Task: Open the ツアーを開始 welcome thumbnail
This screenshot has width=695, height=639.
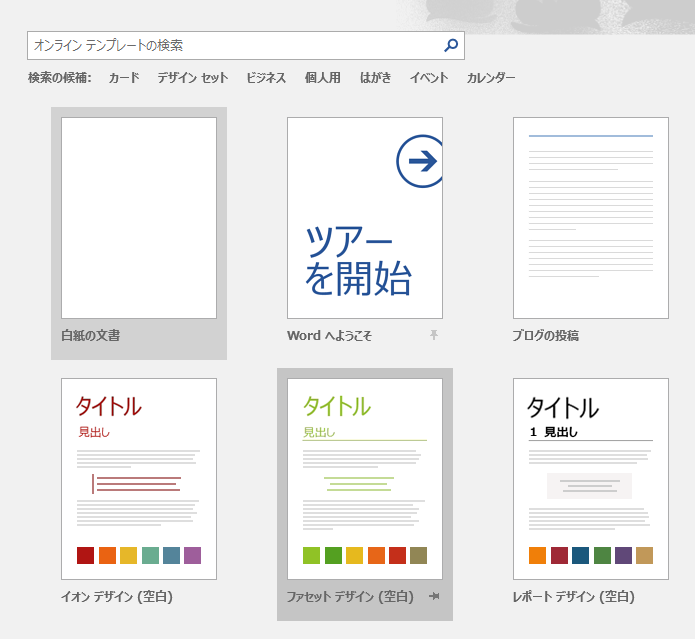Action: pyautogui.click(x=365, y=218)
